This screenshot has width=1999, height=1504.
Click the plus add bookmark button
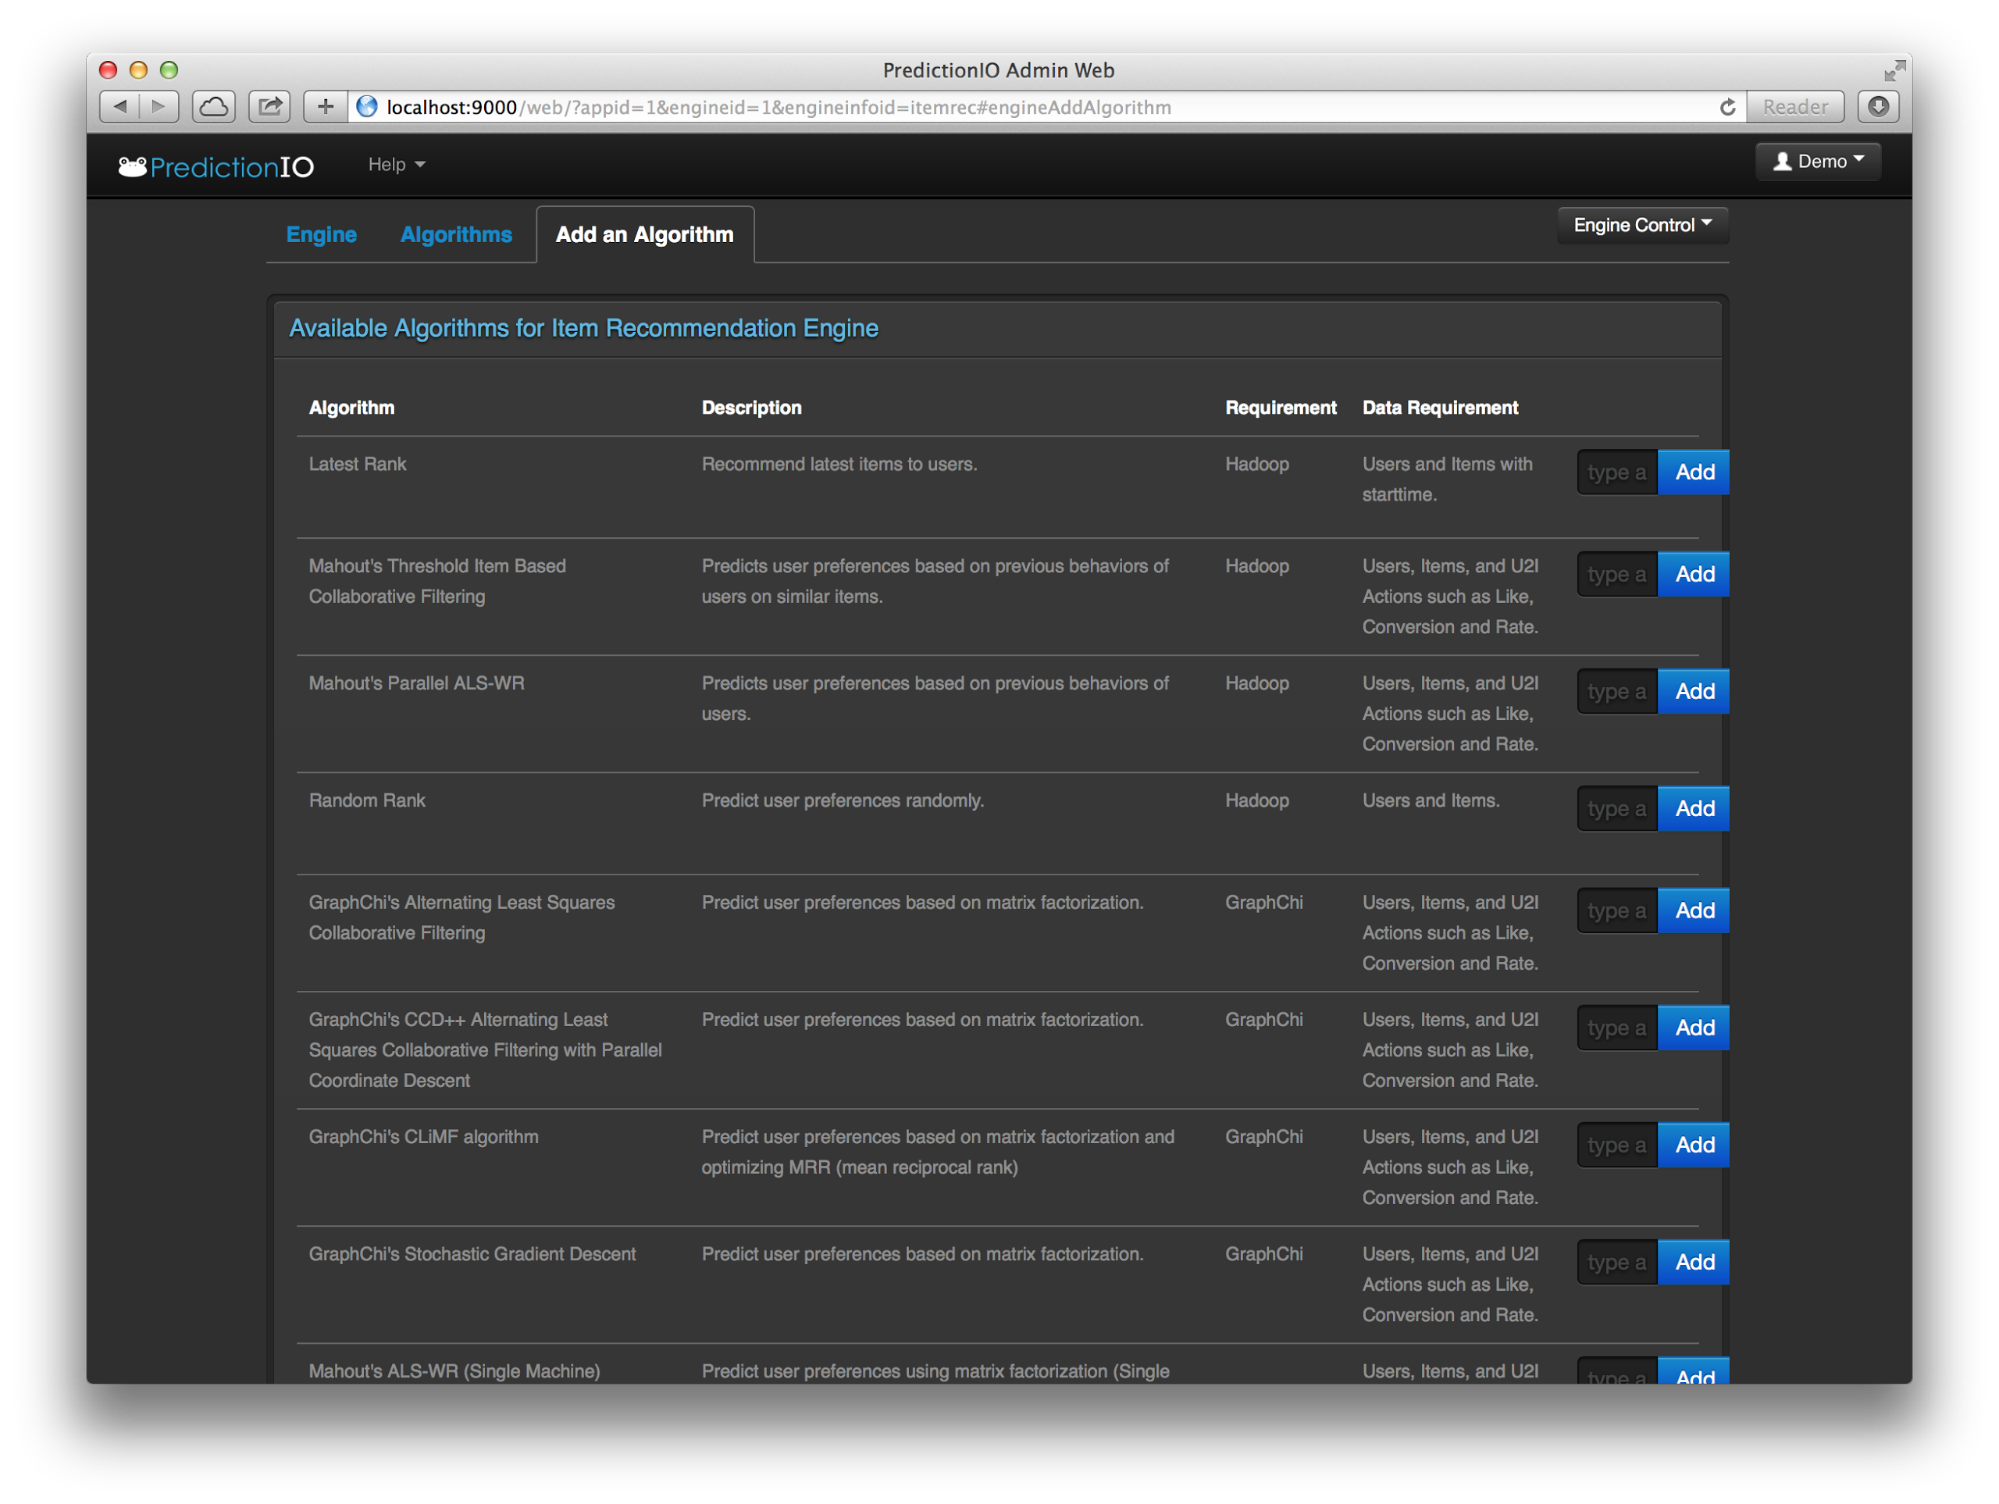click(325, 106)
